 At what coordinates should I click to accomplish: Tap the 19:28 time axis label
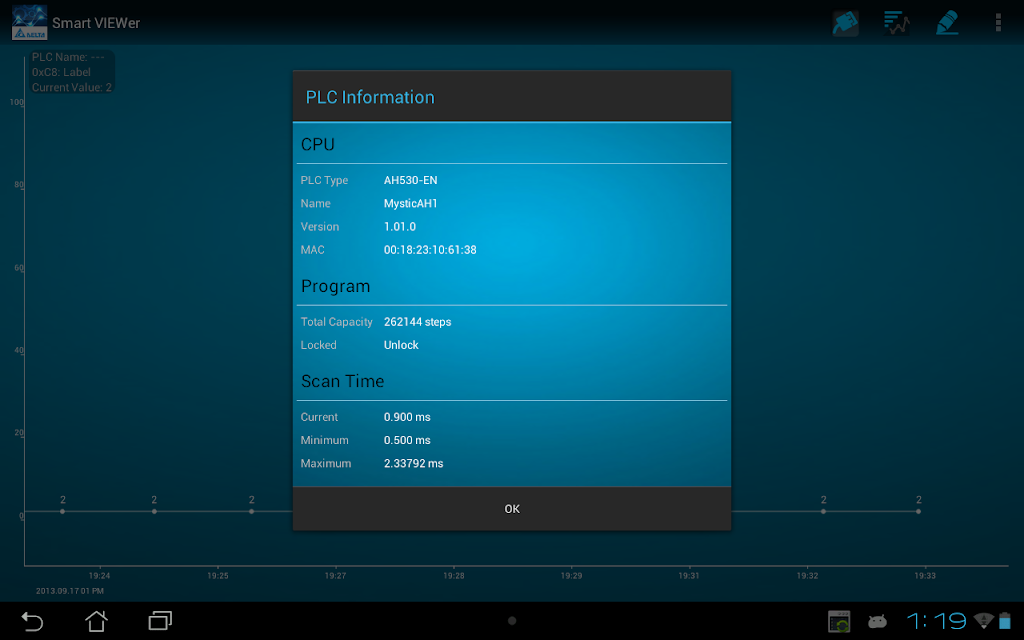pos(453,576)
